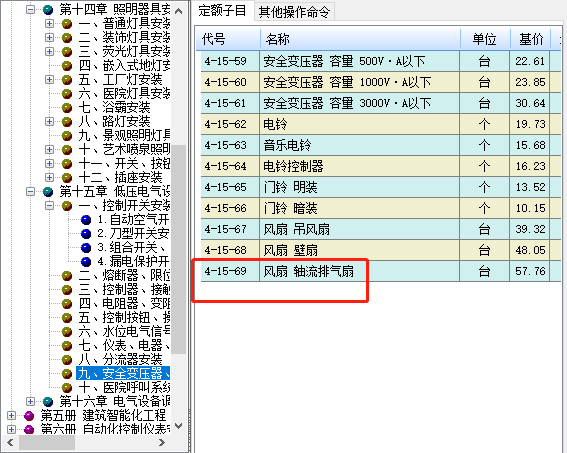Switch to the 定额子目 tab

tap(222, 10)
